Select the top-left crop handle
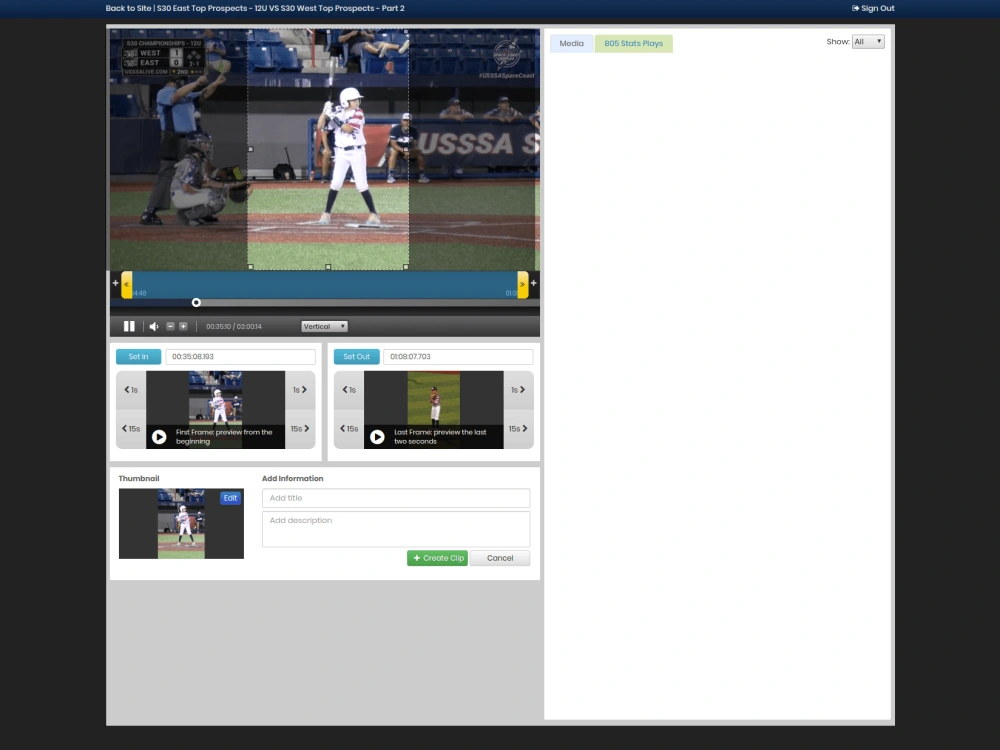Image resolution: width=1000 pixels, height=750 pixels. 250,31
